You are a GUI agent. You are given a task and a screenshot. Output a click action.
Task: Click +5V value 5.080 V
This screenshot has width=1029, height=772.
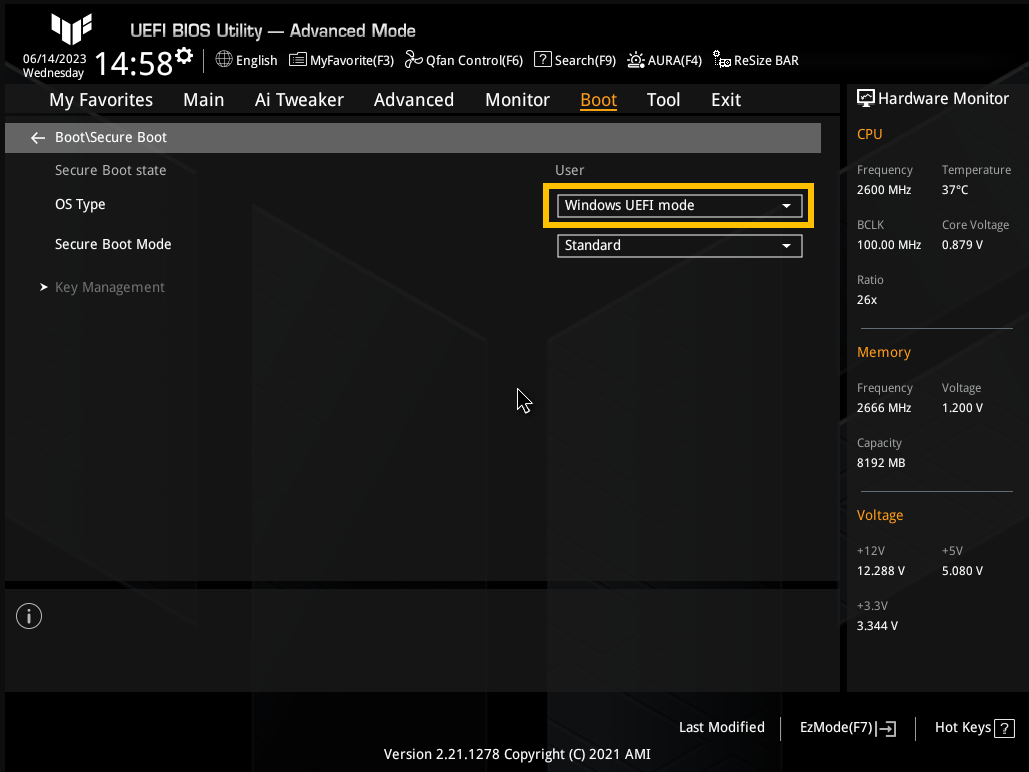(962, 570)
